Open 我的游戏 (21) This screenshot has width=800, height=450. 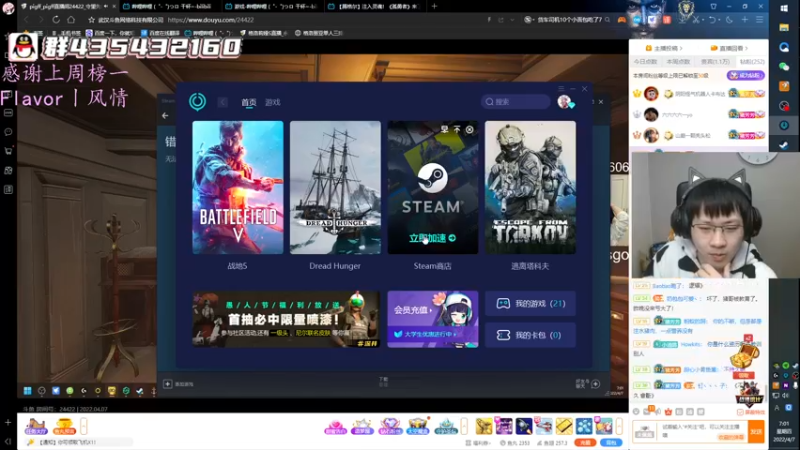click(x=530, y=304)
